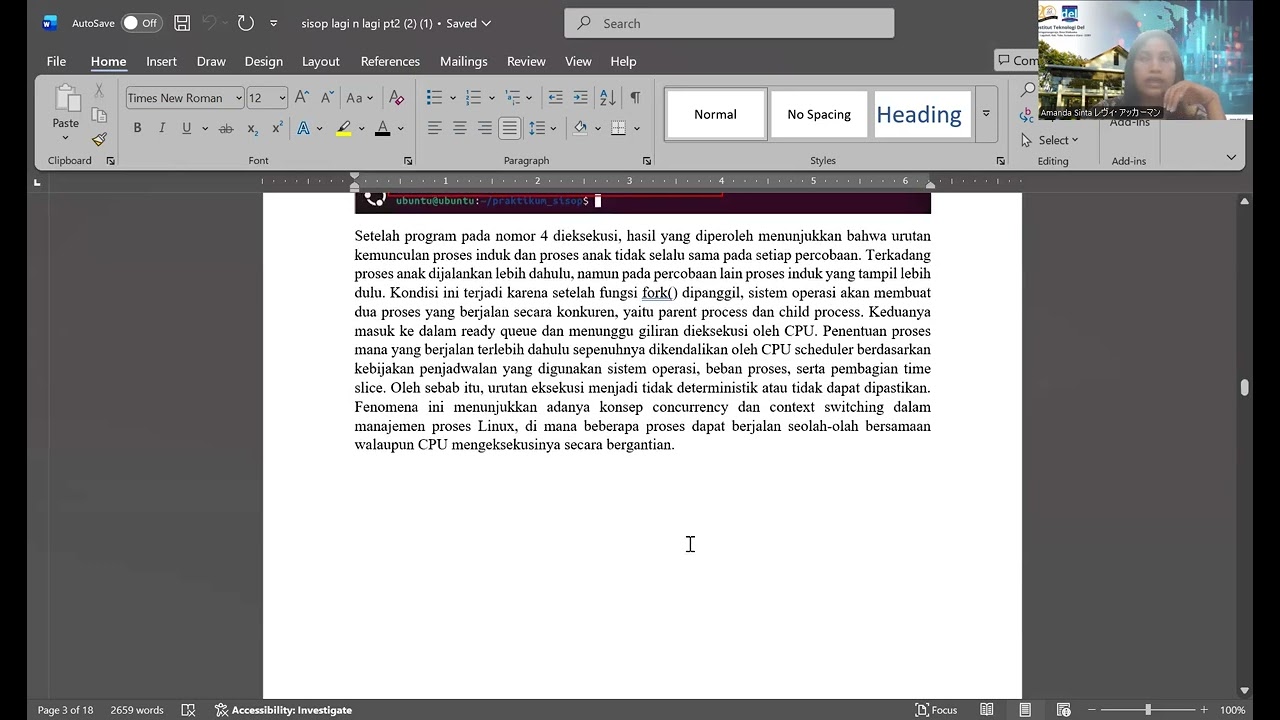This screenshot has width=1280, height=720.
Task: Toggle Superscript formatting
Action: pos(277,128)
